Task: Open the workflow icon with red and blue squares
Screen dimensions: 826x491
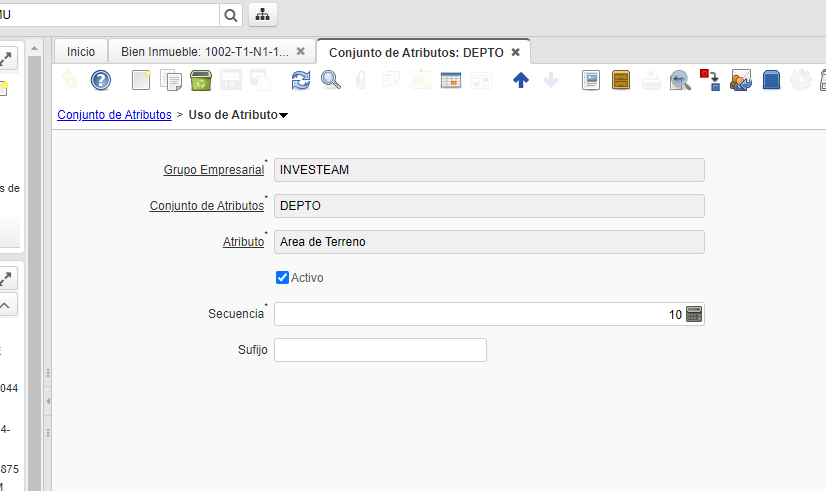Action: pos(710,81)
